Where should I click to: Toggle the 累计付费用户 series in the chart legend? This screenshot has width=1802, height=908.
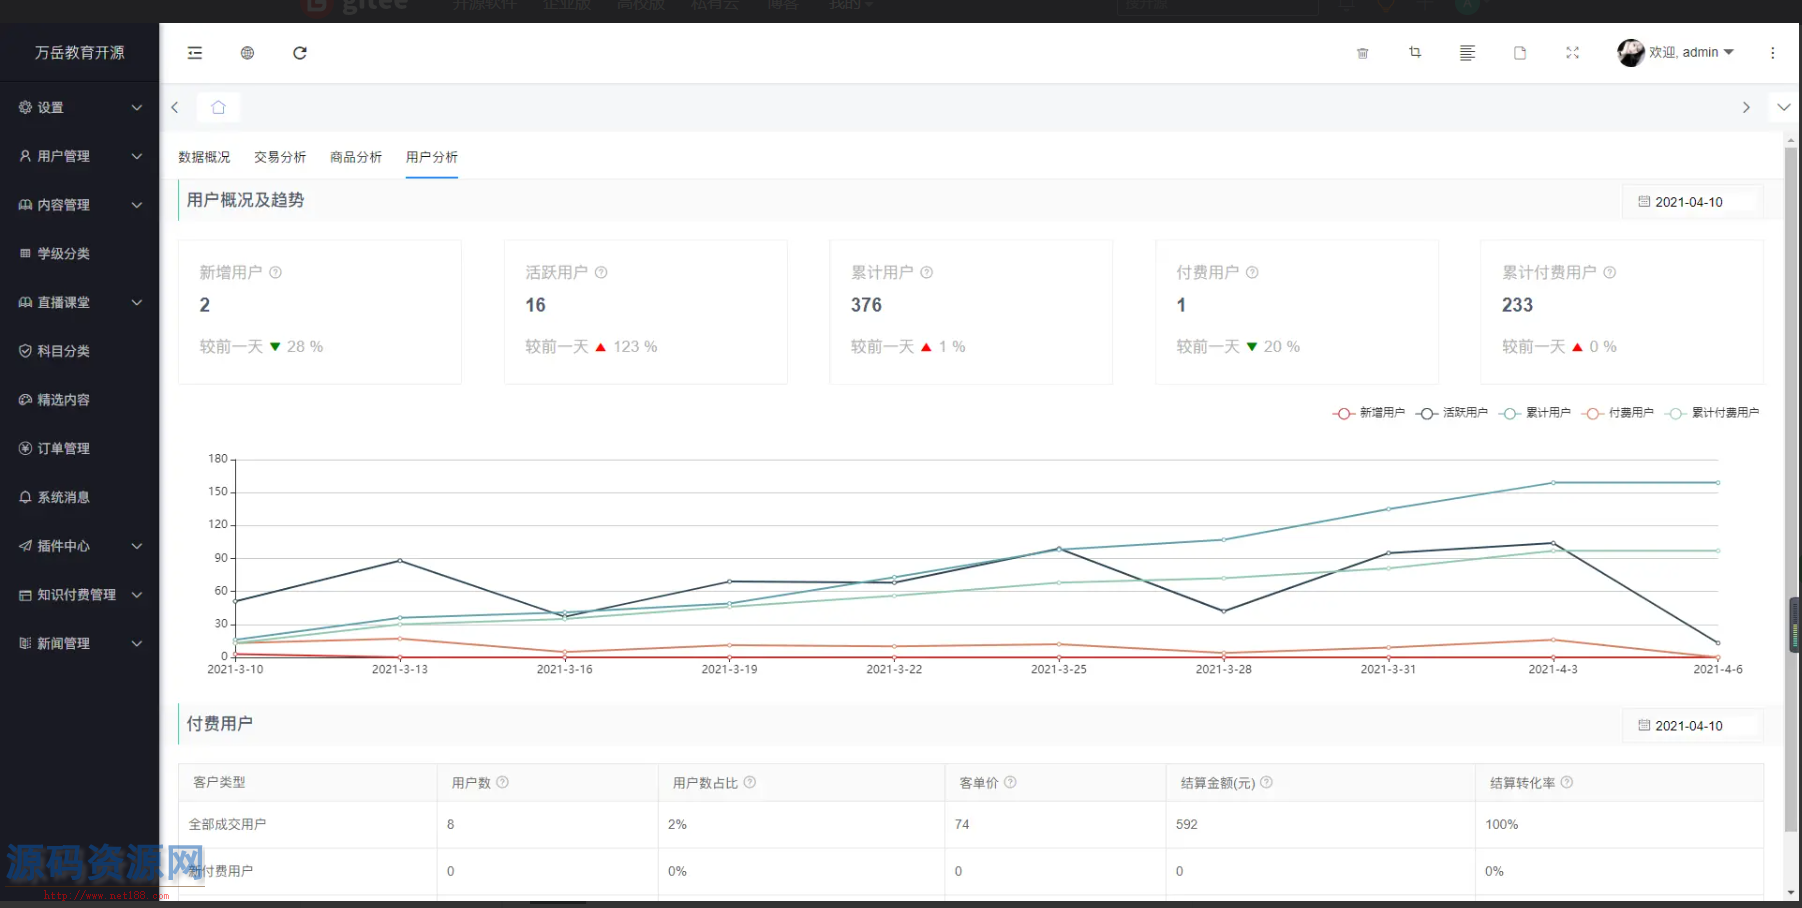tap(1712, 413)
